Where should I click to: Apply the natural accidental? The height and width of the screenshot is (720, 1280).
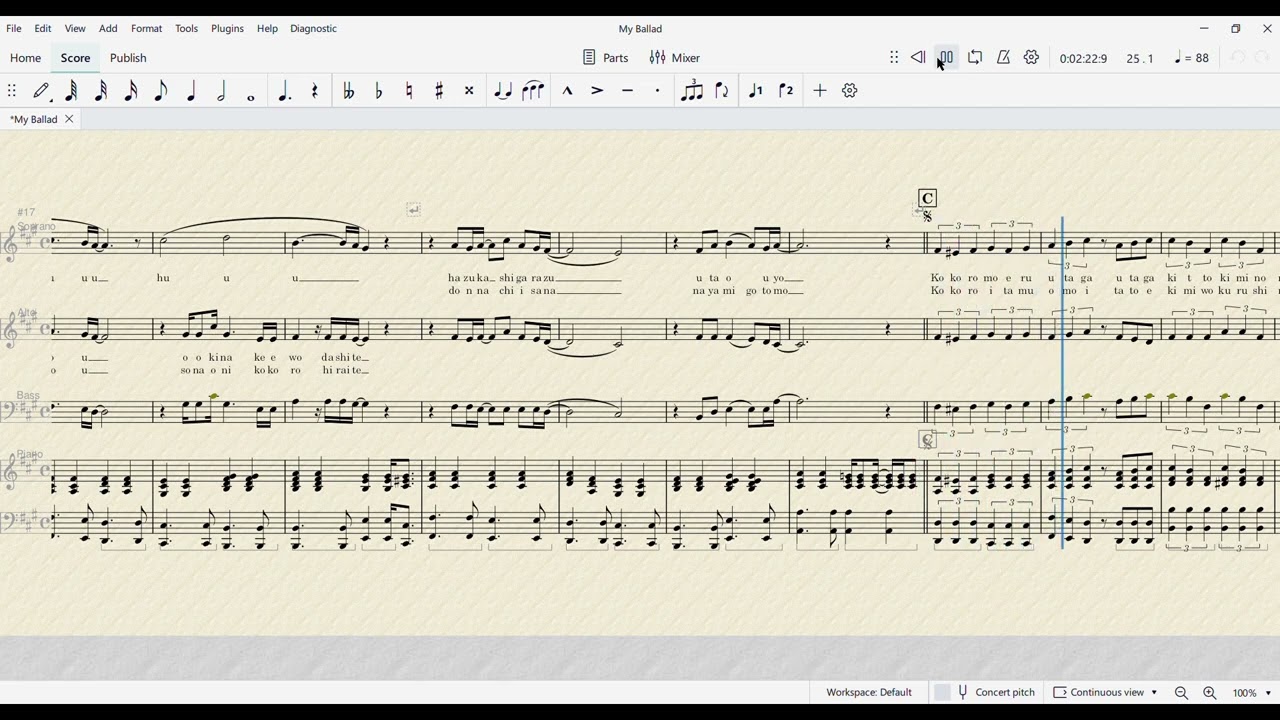pos(409,91)
